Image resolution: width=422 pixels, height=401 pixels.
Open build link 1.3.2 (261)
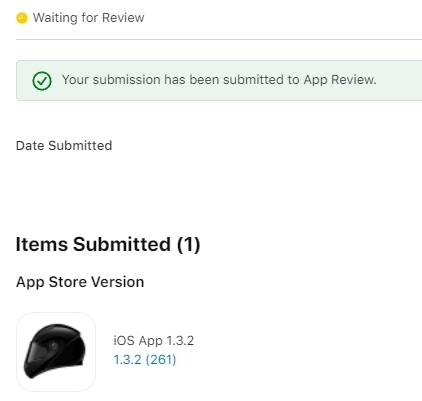(x=145, y=360)
